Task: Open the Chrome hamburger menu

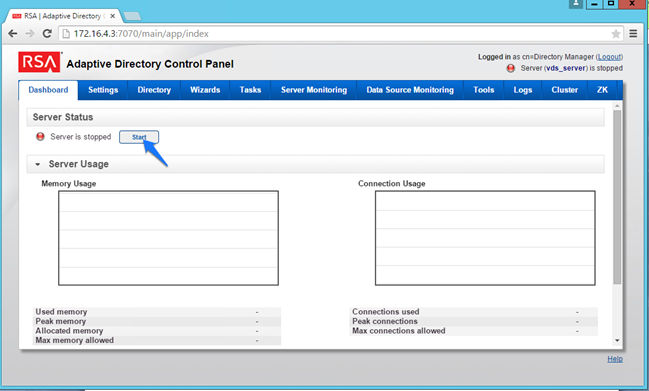Action: (633, 34)
